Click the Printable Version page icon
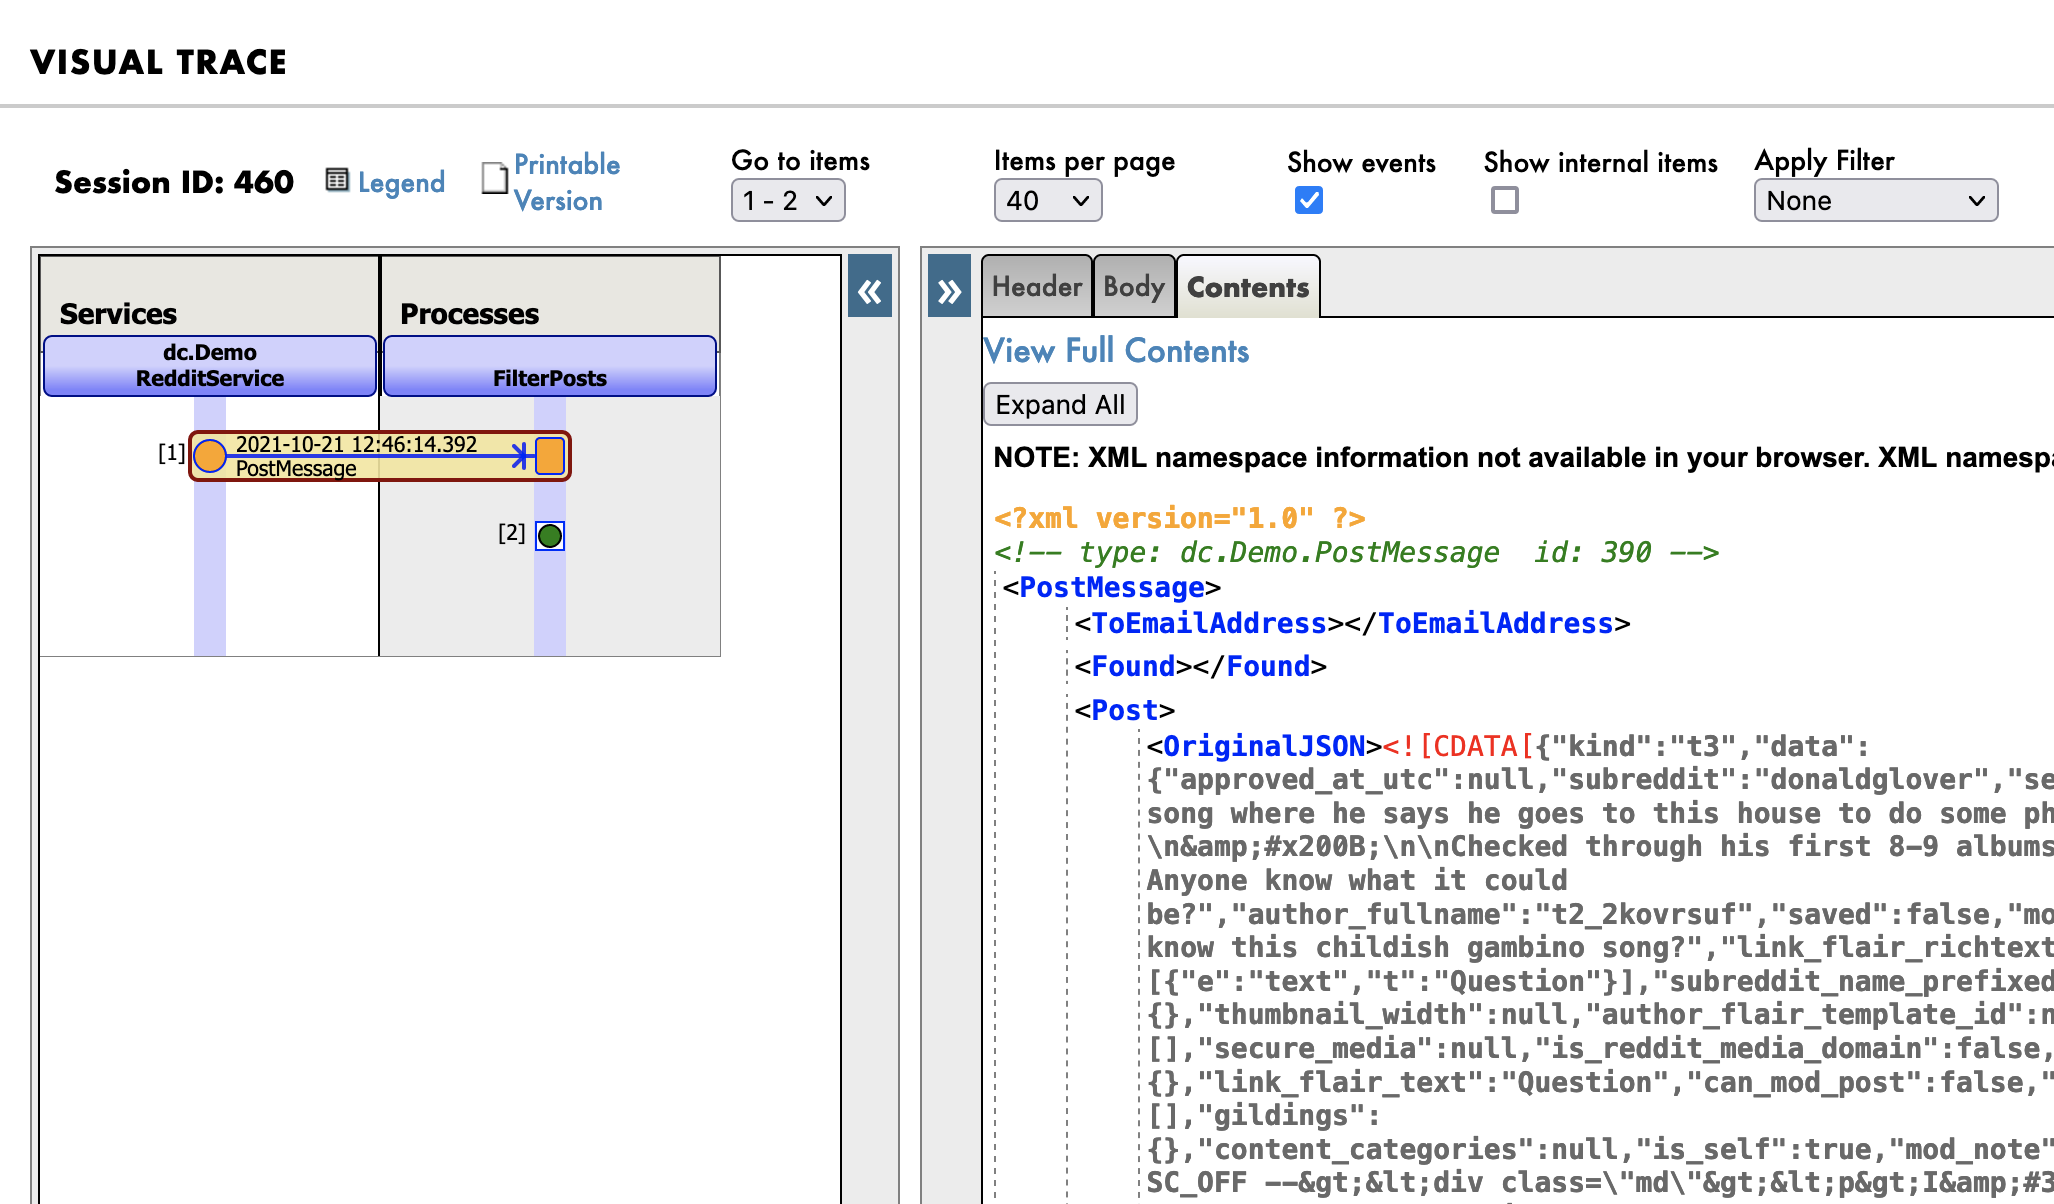Image resolution: width=2054 pixels, height=1204 pixels. coord(494,178)
